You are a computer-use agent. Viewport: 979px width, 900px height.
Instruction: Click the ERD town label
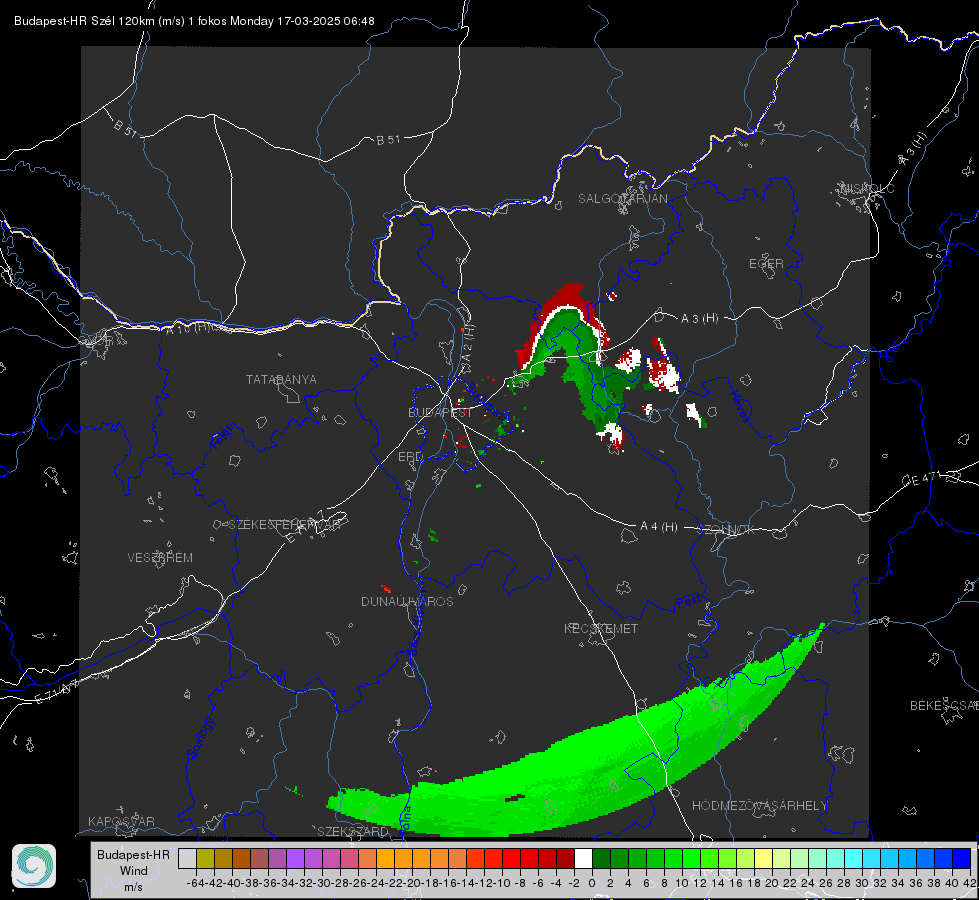click(410, 457)
